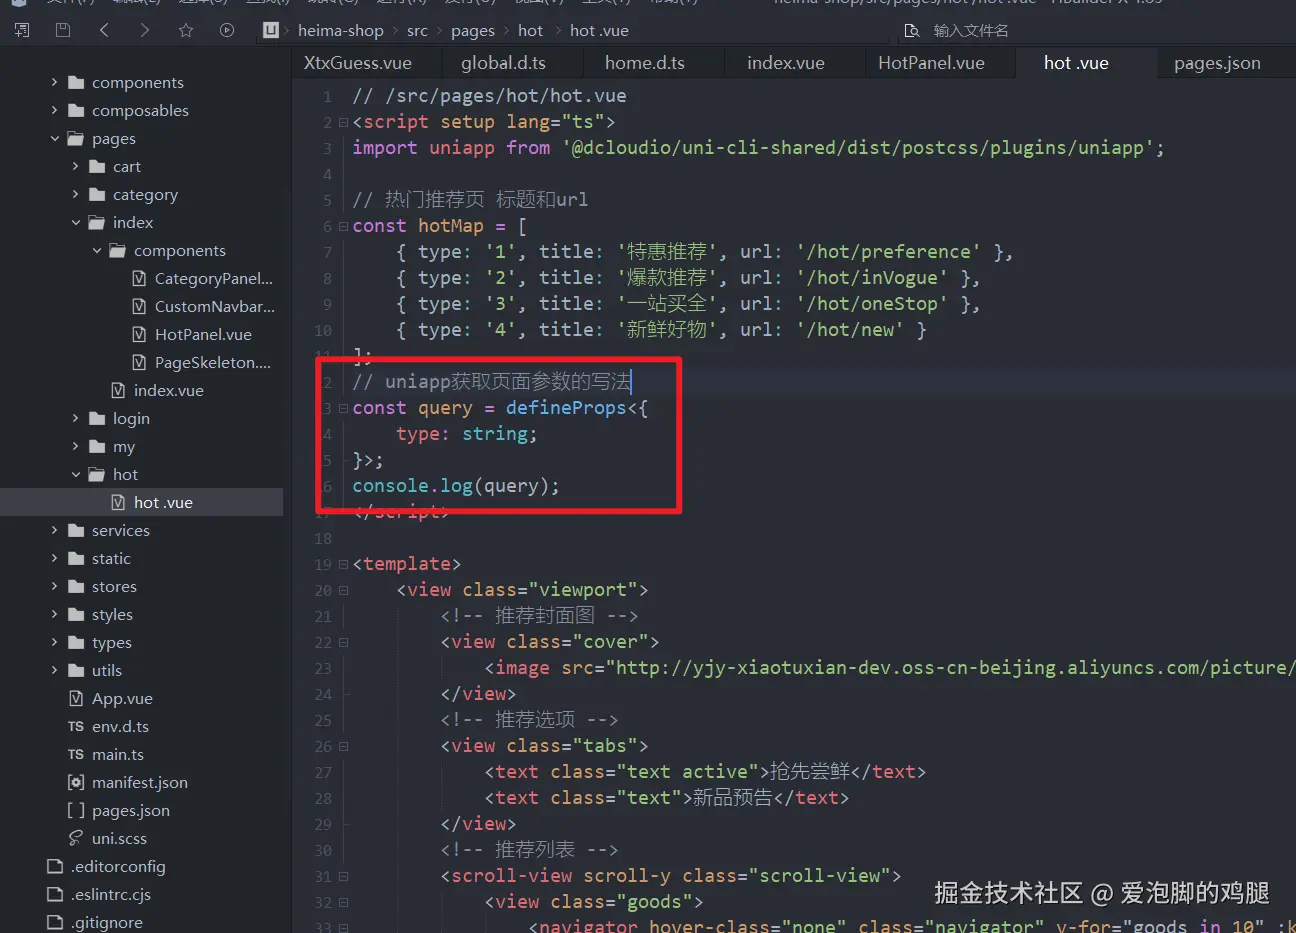
Task: Select hot .vue in the file tree
Action: click(142, 502)
